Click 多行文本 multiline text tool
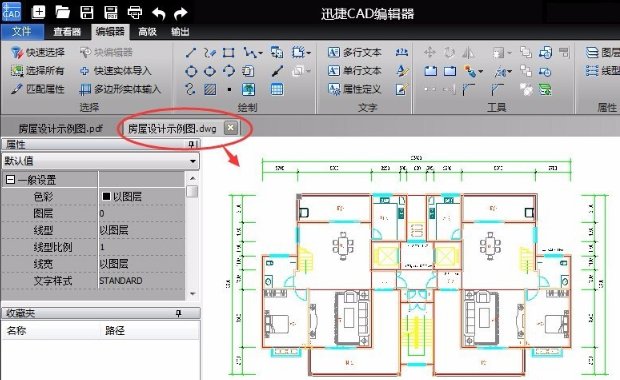 pos(355,52)
